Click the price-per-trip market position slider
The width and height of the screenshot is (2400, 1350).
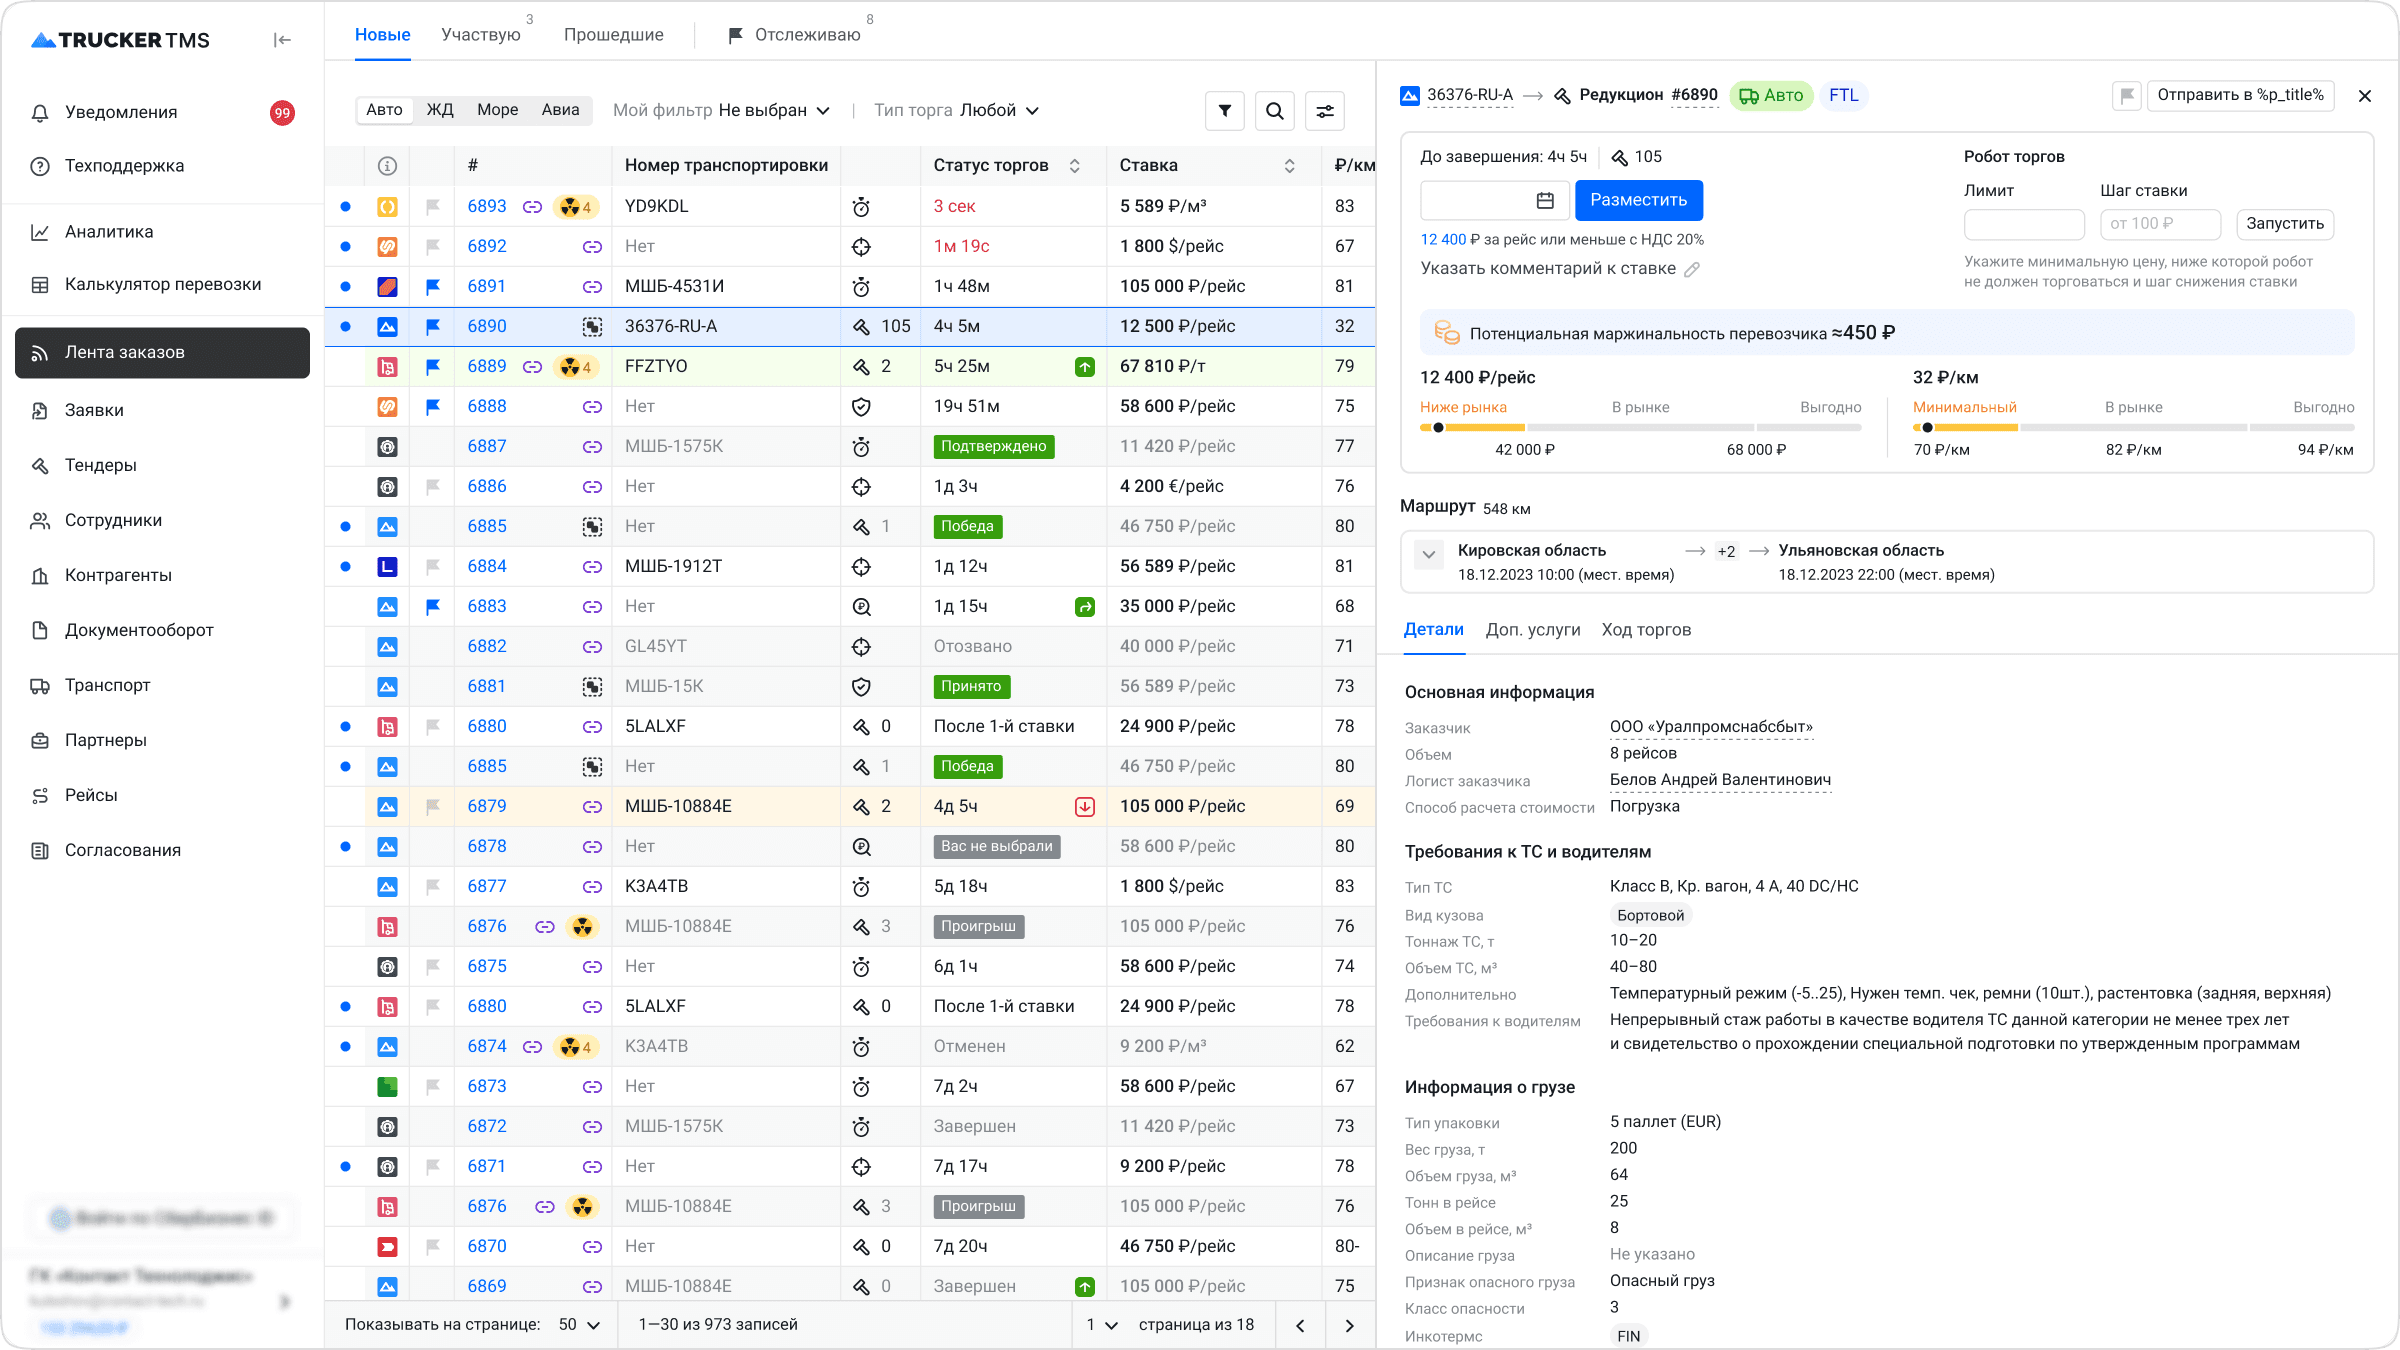(1640, 428)
